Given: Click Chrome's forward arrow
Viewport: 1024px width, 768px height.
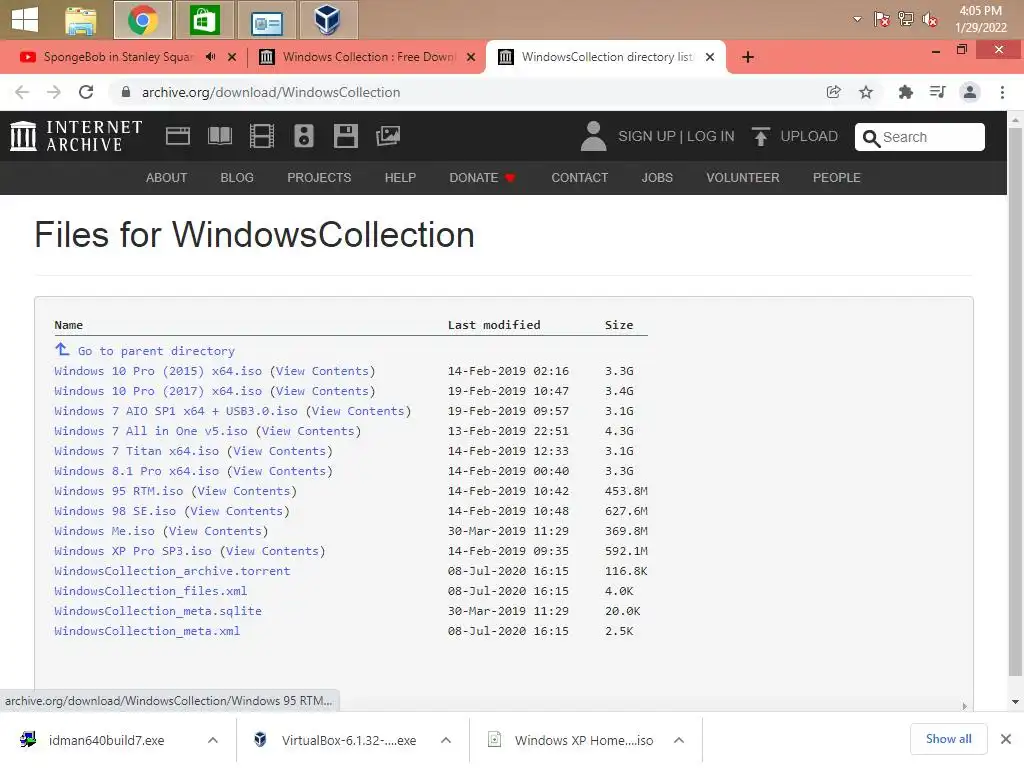Looking at the screenshot, I should point(54,92).
